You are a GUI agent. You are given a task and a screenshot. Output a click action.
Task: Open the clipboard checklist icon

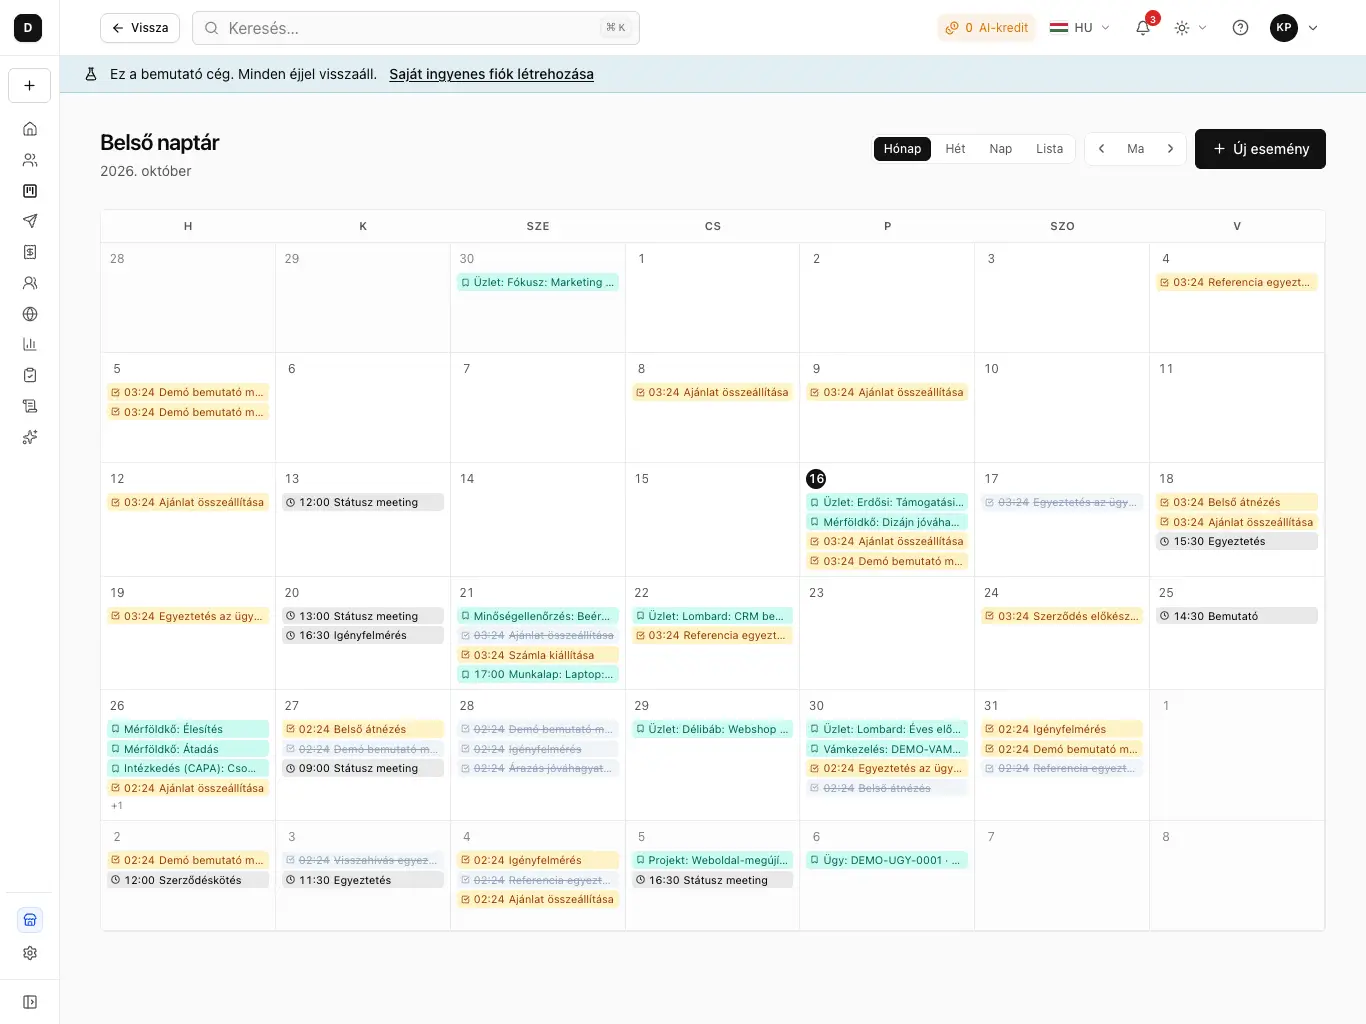click(x=30, y=375)
